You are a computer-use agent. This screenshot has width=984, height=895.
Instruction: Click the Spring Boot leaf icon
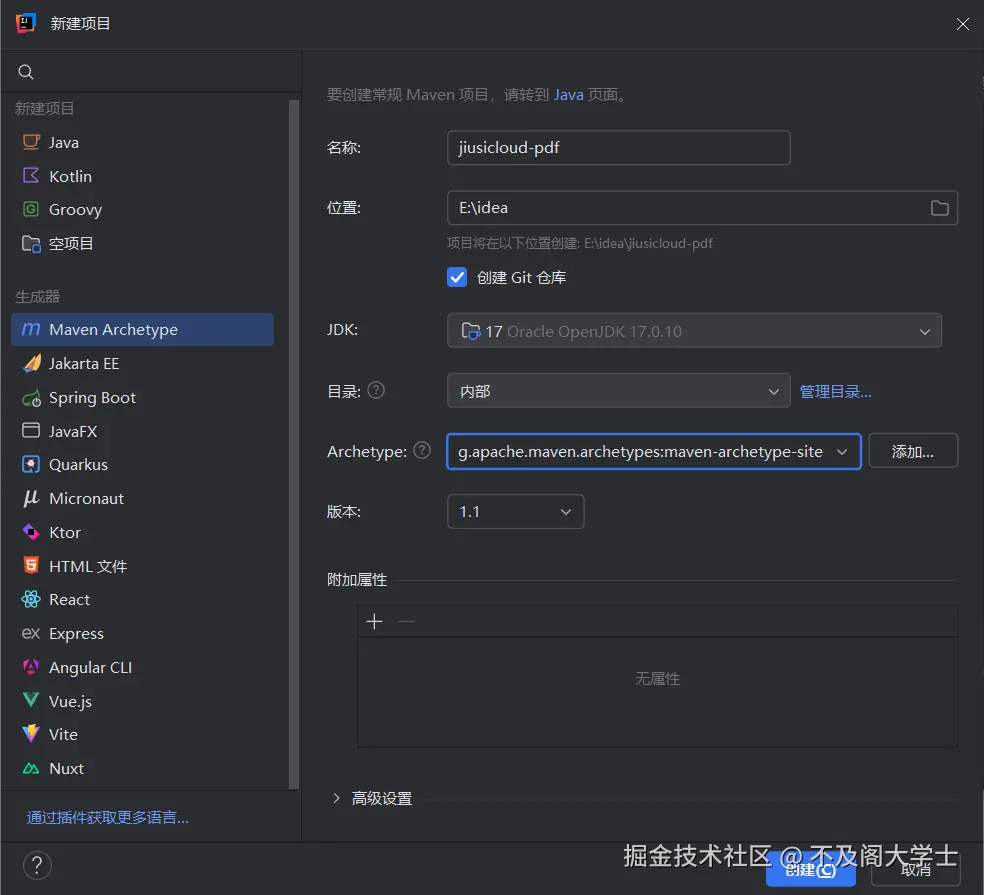pyautogui.click(x=31, y=398)
